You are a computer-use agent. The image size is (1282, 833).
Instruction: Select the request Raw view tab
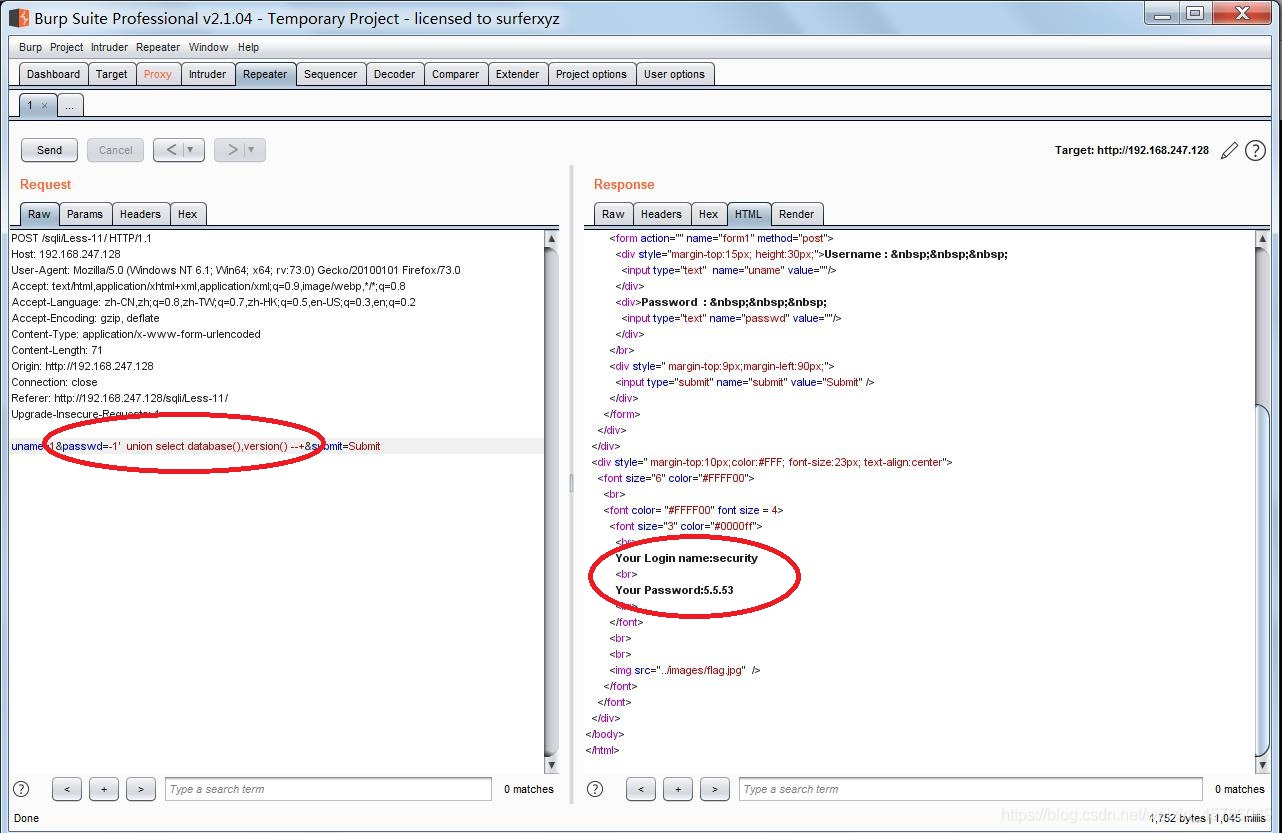tap(39, 214)
